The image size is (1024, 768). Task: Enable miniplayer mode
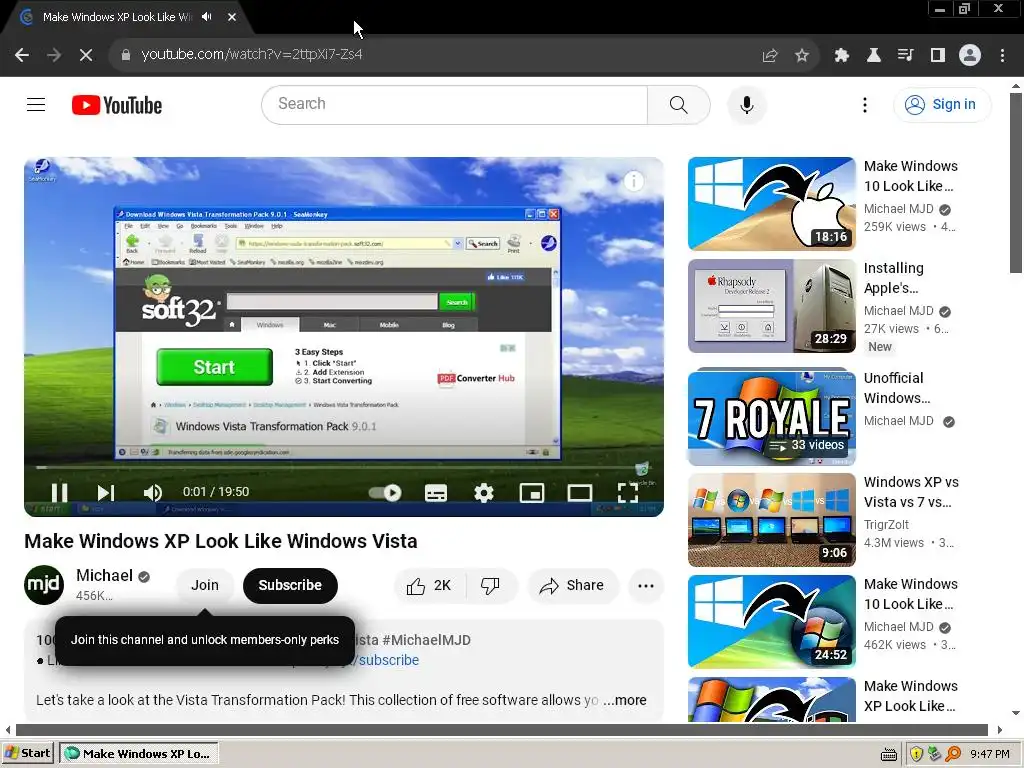532,492
